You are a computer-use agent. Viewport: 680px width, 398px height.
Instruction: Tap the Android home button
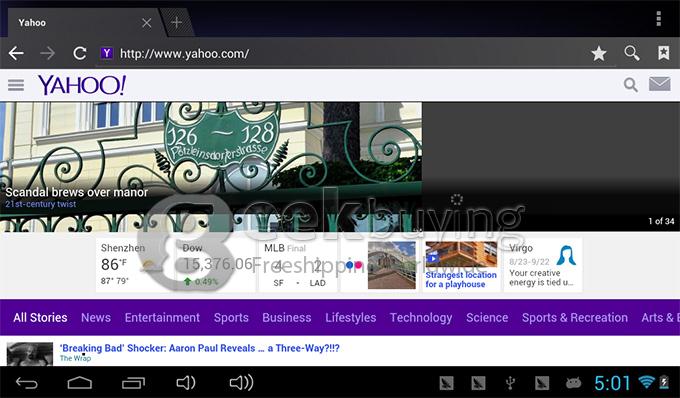coord(80,383)
